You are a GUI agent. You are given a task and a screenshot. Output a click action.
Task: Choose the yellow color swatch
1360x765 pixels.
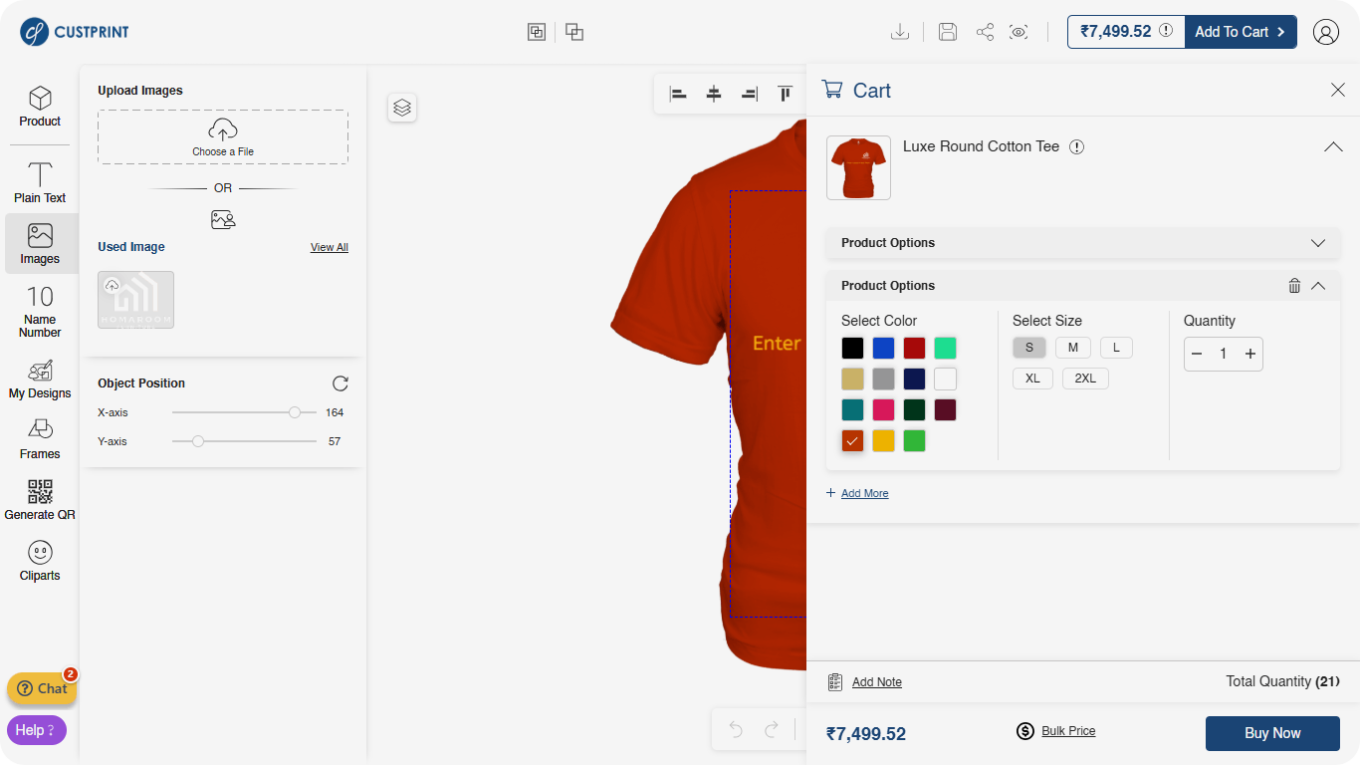click(x=883, y=441)
